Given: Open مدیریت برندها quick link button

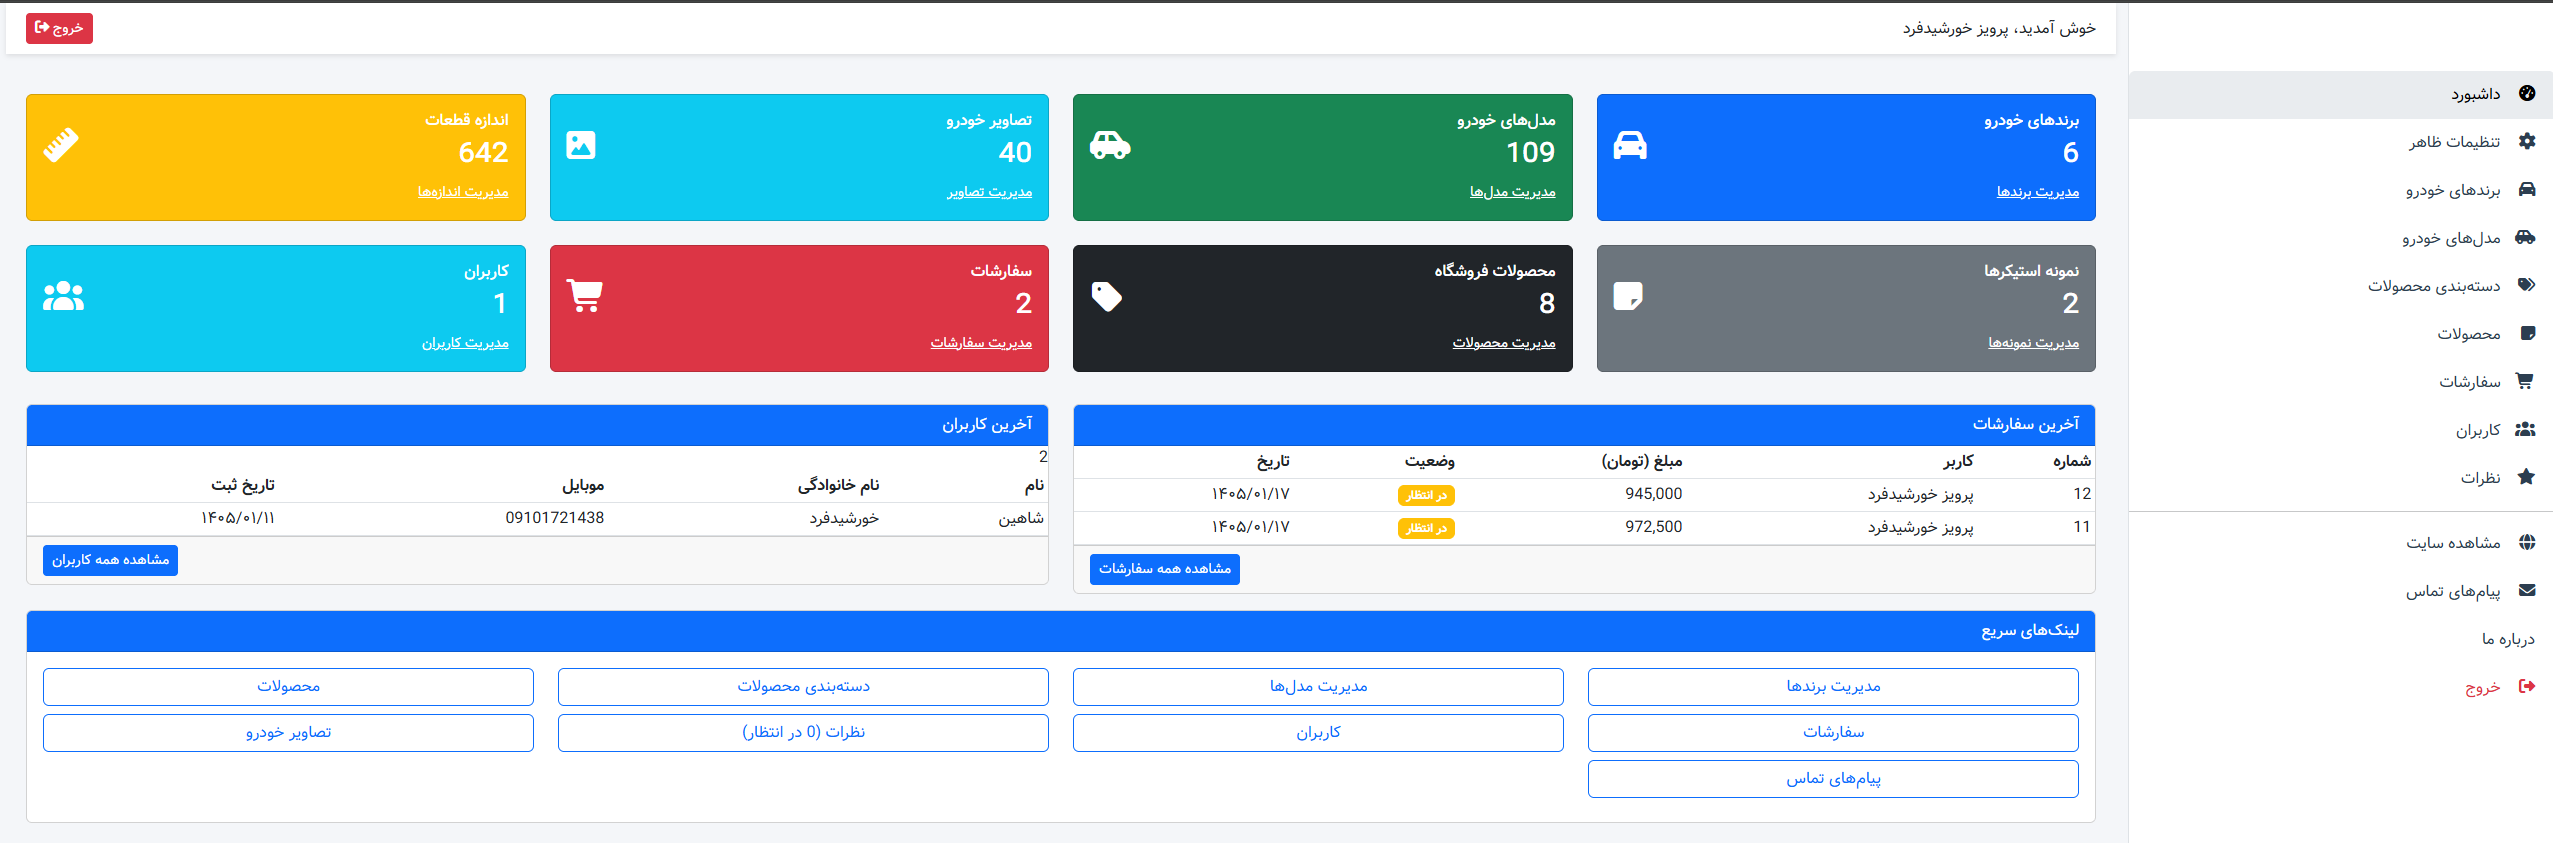Looking at the screenshot, I should pyautogui.click(x=1833, y=687).
